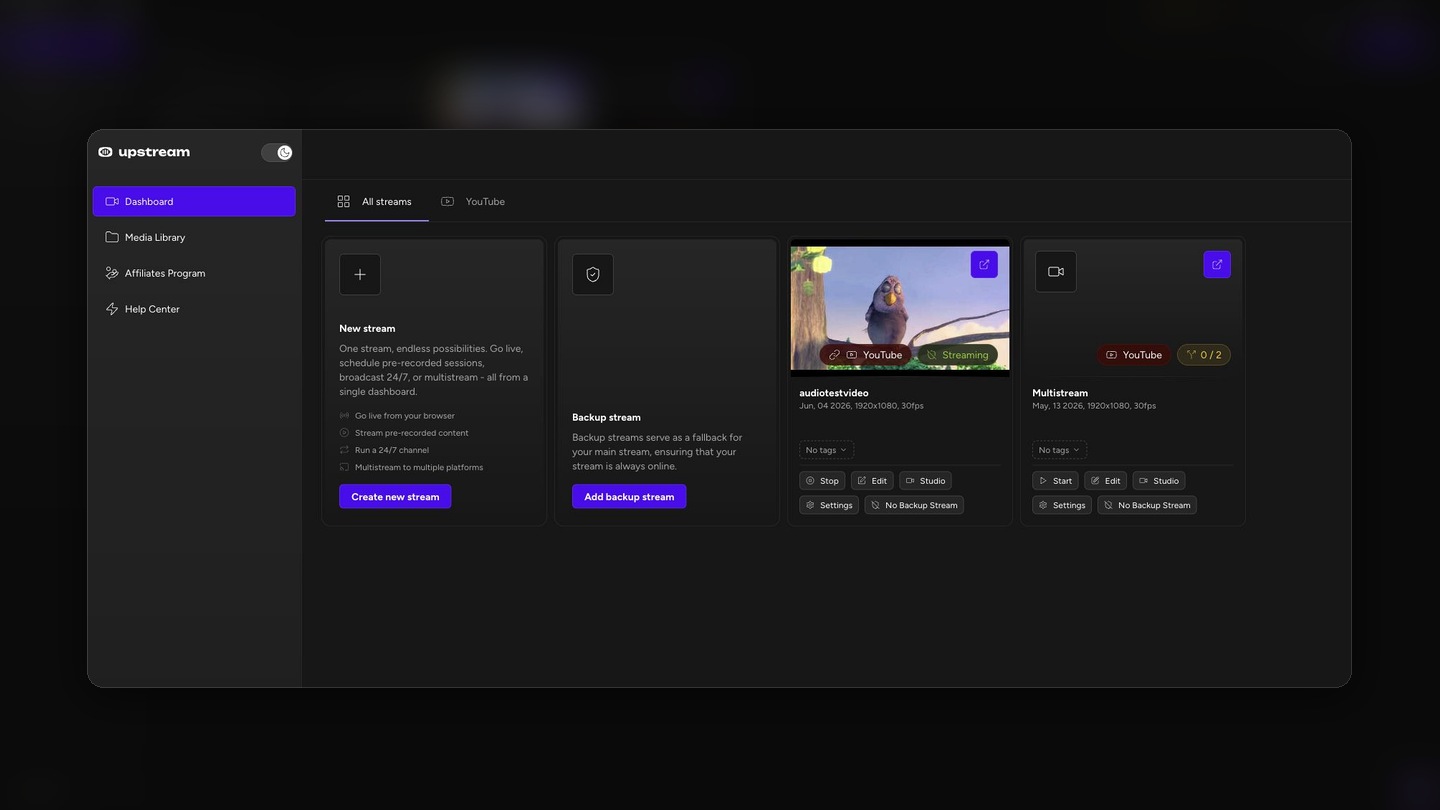Image resolution: width=1440 pixels, height=810 pixels.
Task: Expand No tags dropdown for Multistream
Action: point(1059,450)
